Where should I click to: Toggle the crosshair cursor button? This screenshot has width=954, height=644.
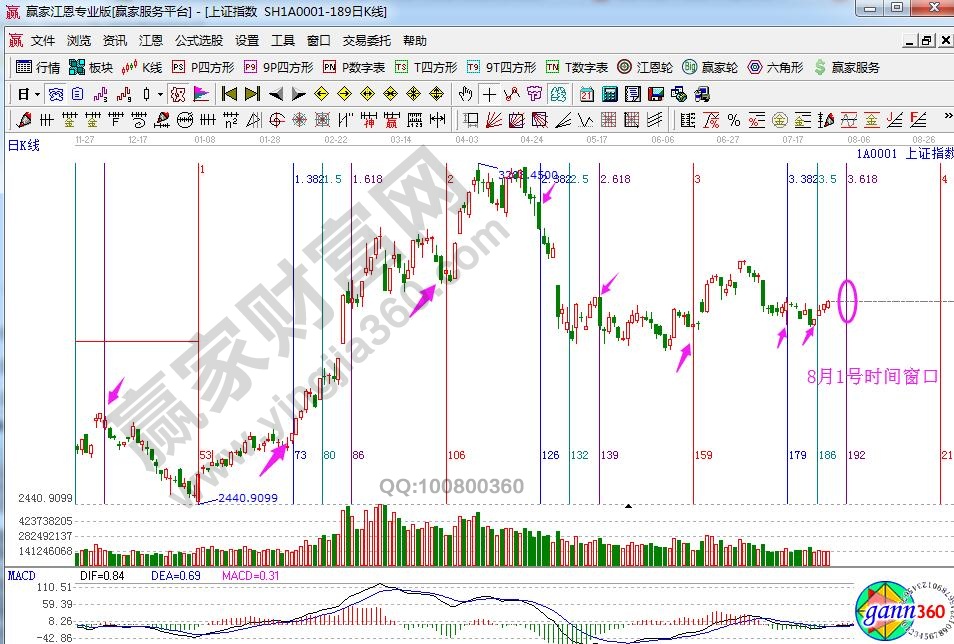tap(489, 95)
